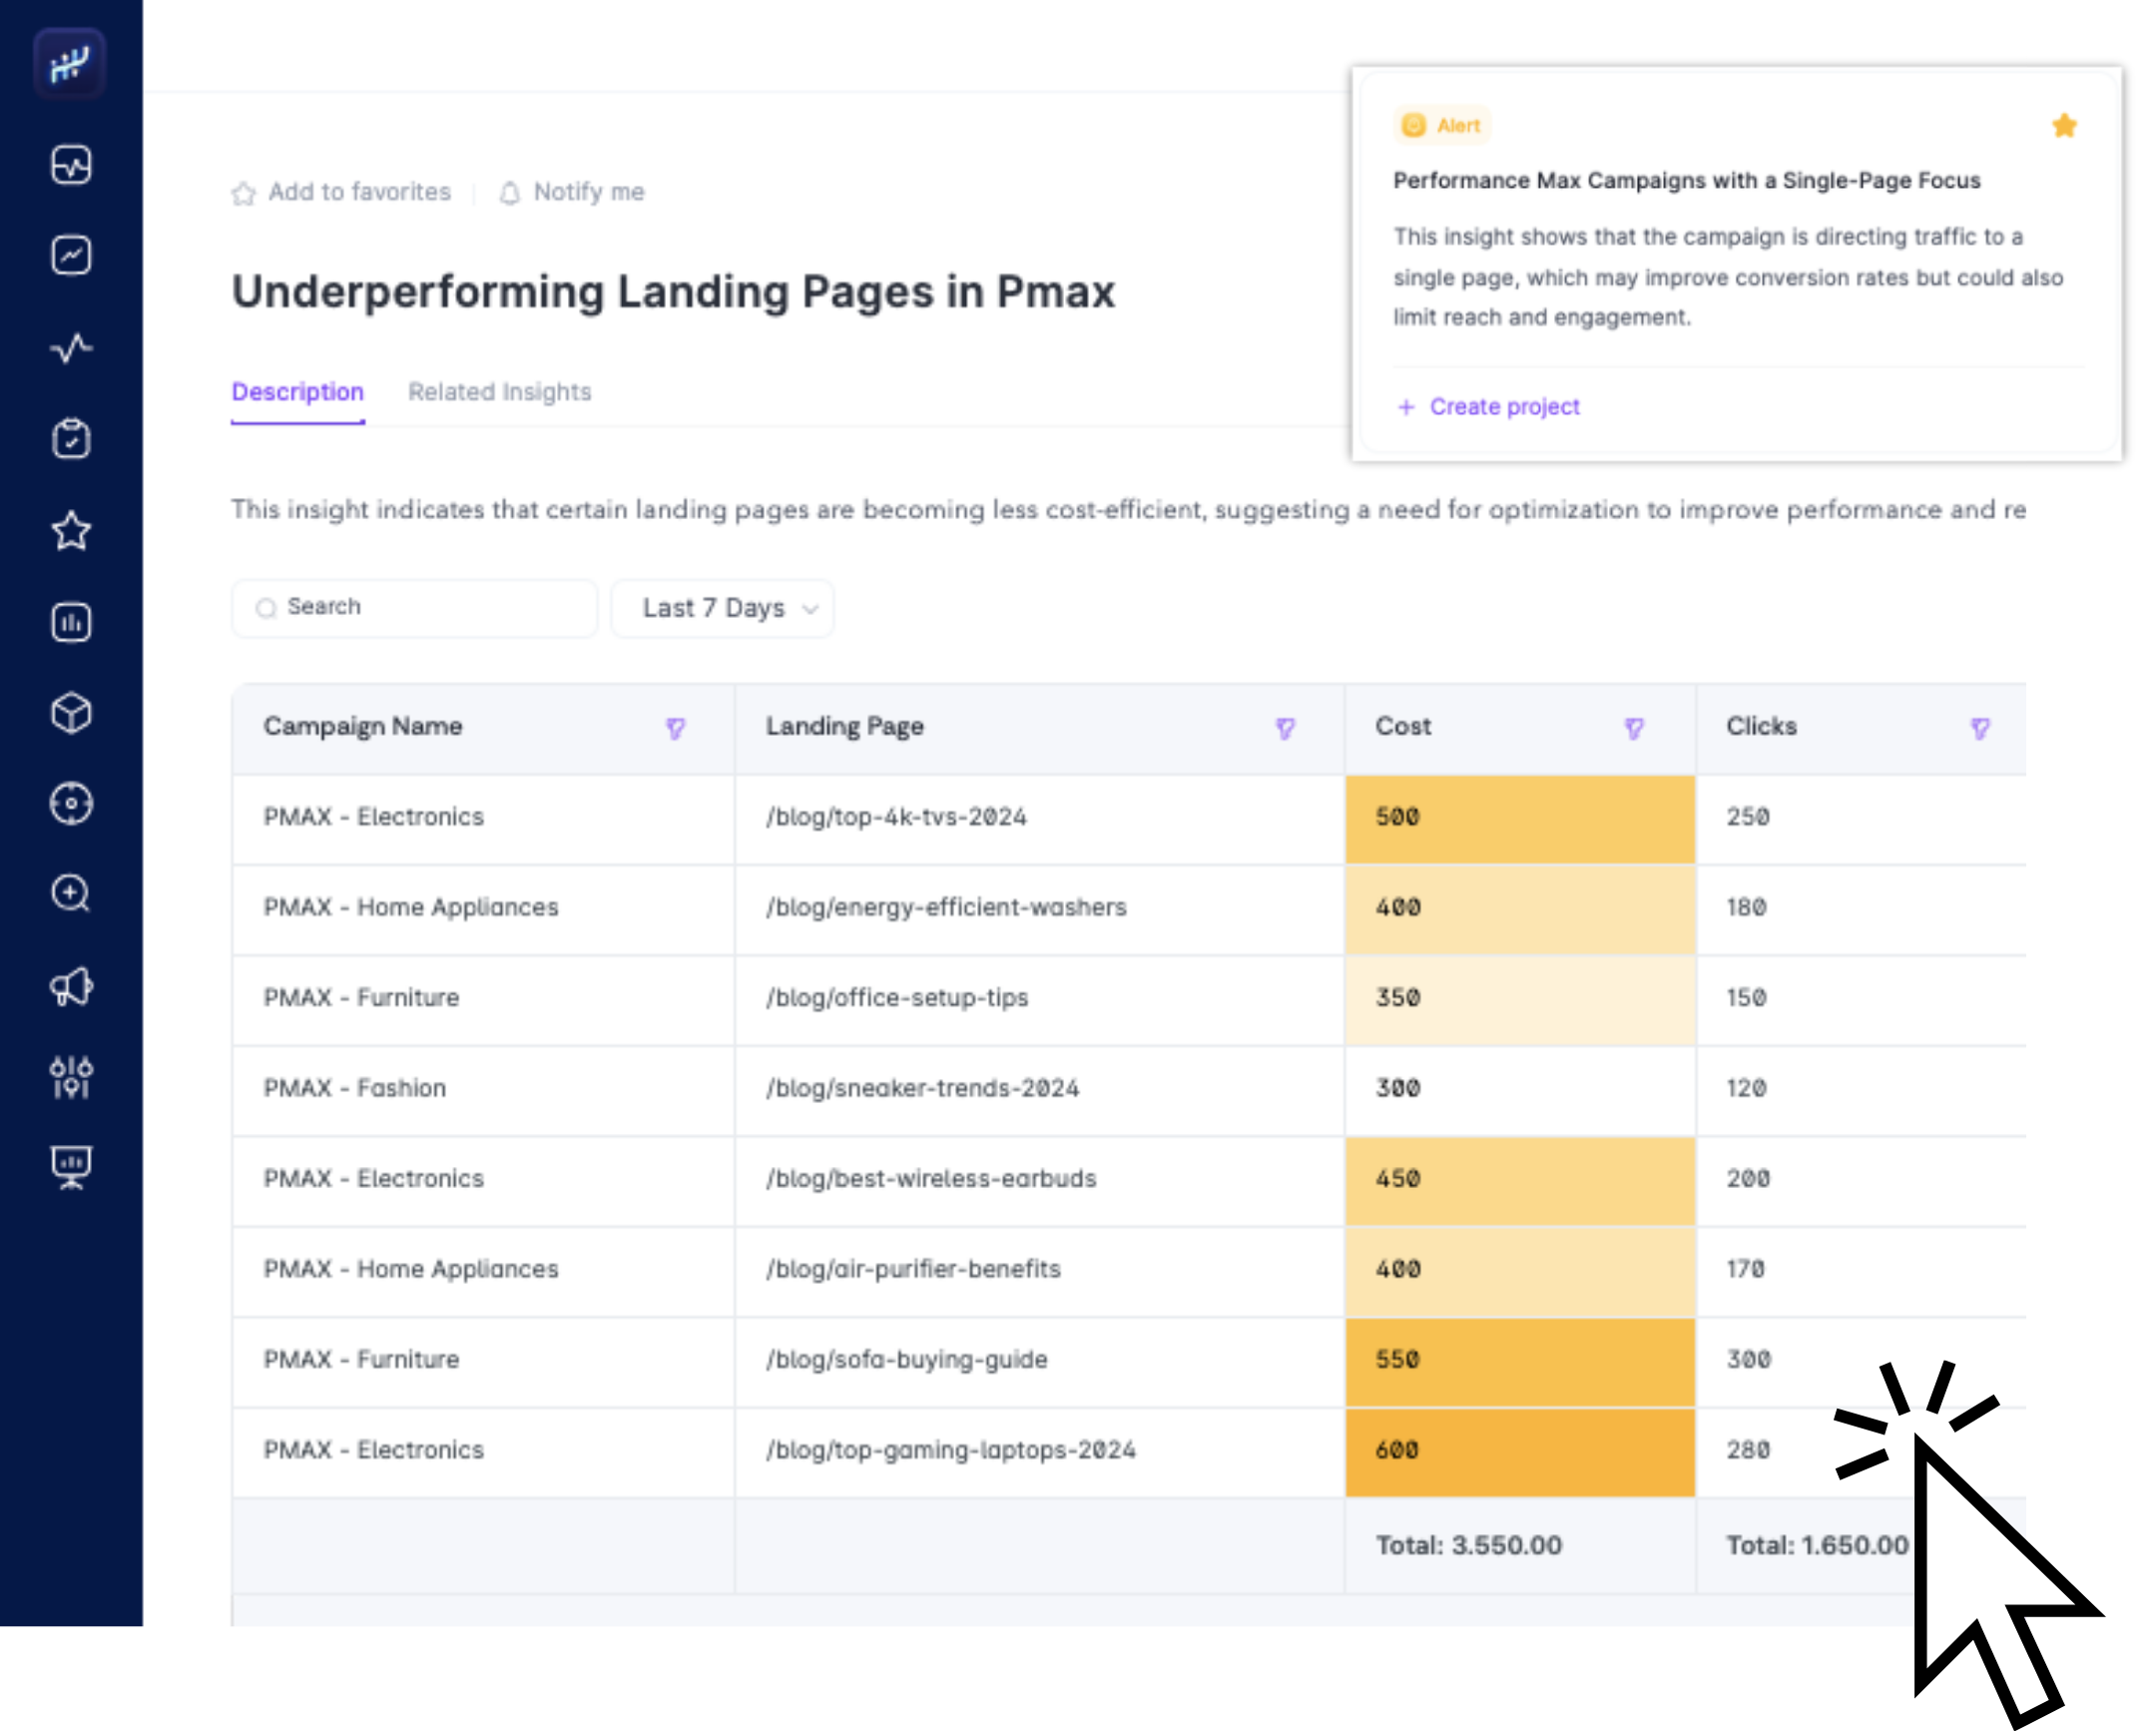Open the clipboard checklist sidebar icon

click(71, 438)
